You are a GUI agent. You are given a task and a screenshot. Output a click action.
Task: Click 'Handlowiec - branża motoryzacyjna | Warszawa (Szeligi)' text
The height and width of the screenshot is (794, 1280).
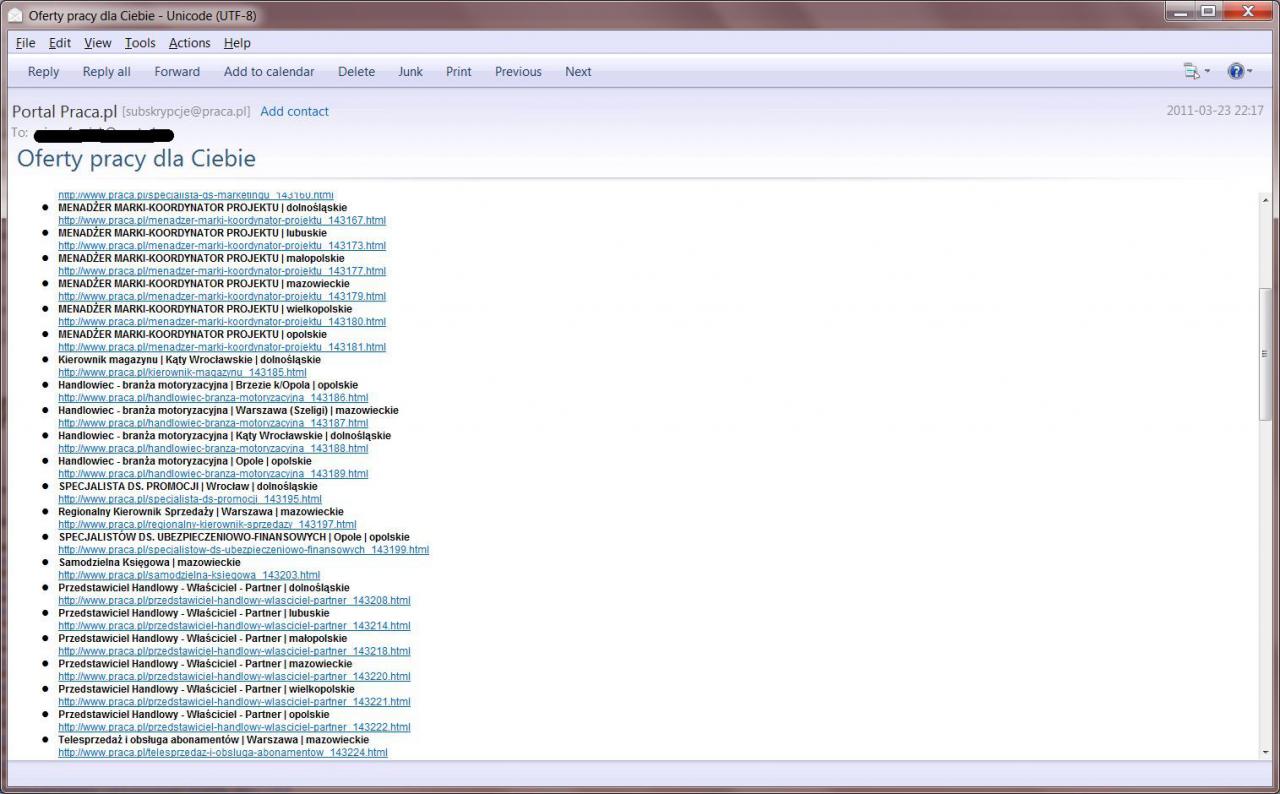coord(193,410)
